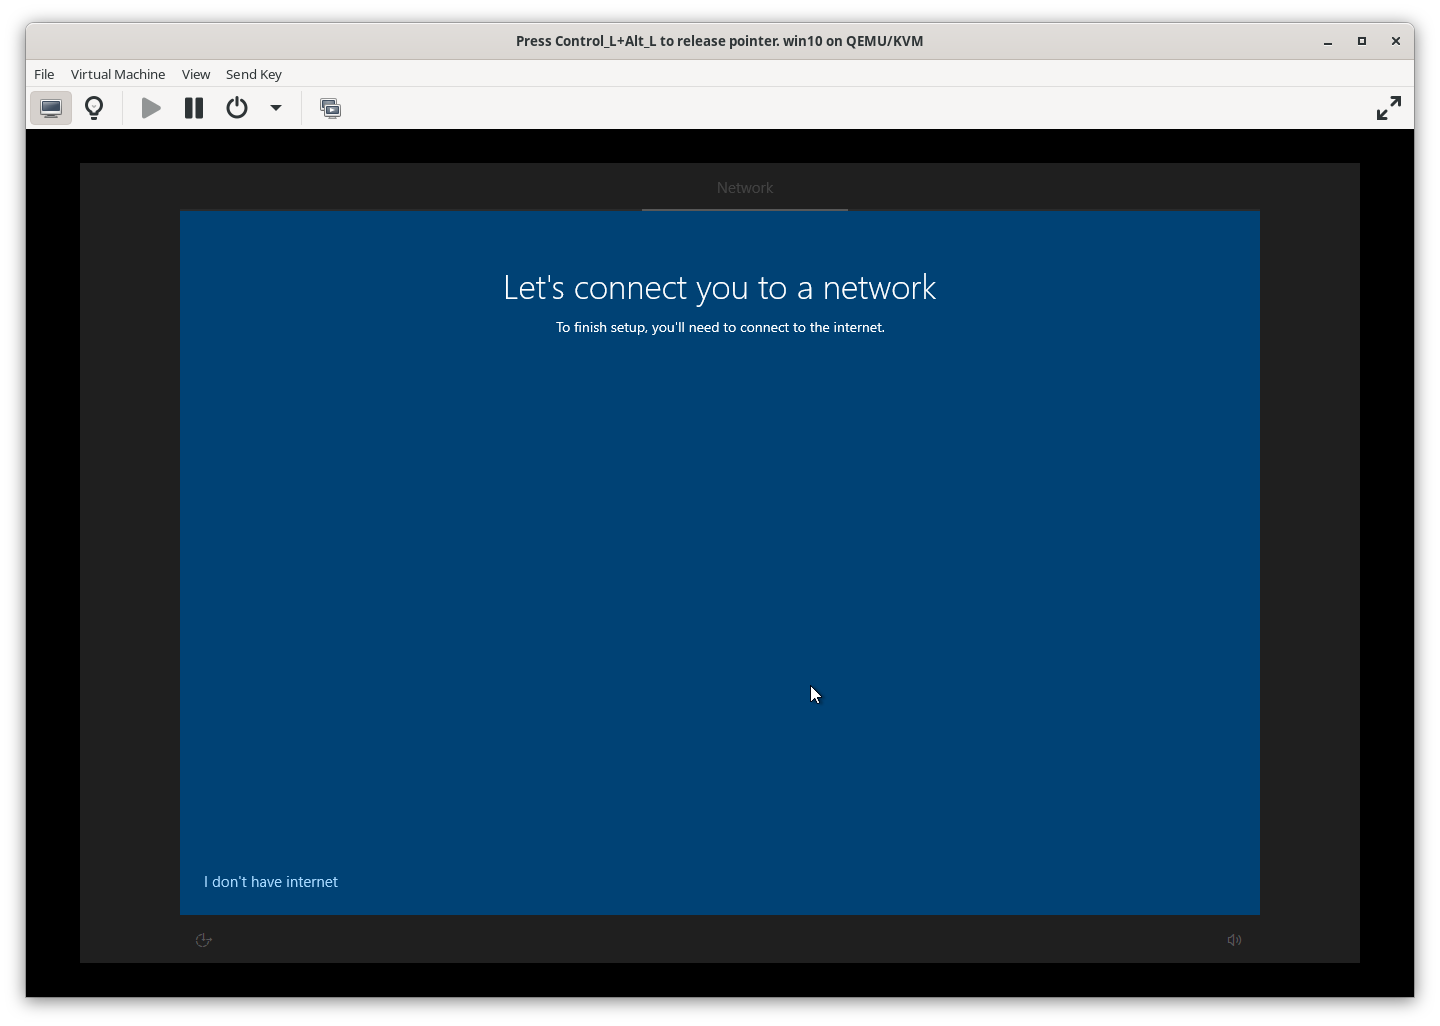1440x1026 pixels.
Task: Open the manage snapshots view
Action: coord(330,108)
